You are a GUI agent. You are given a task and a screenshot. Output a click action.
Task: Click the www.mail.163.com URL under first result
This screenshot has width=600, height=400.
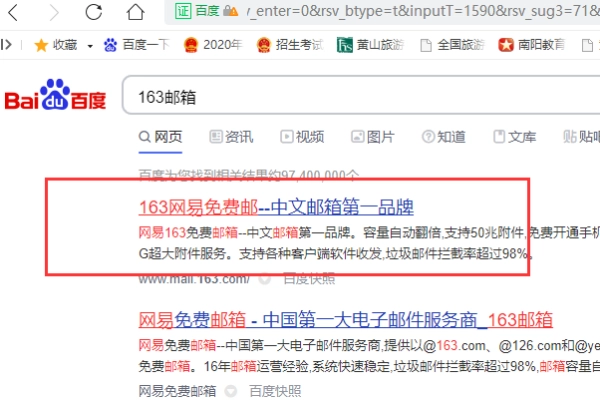tap(194, 279)
